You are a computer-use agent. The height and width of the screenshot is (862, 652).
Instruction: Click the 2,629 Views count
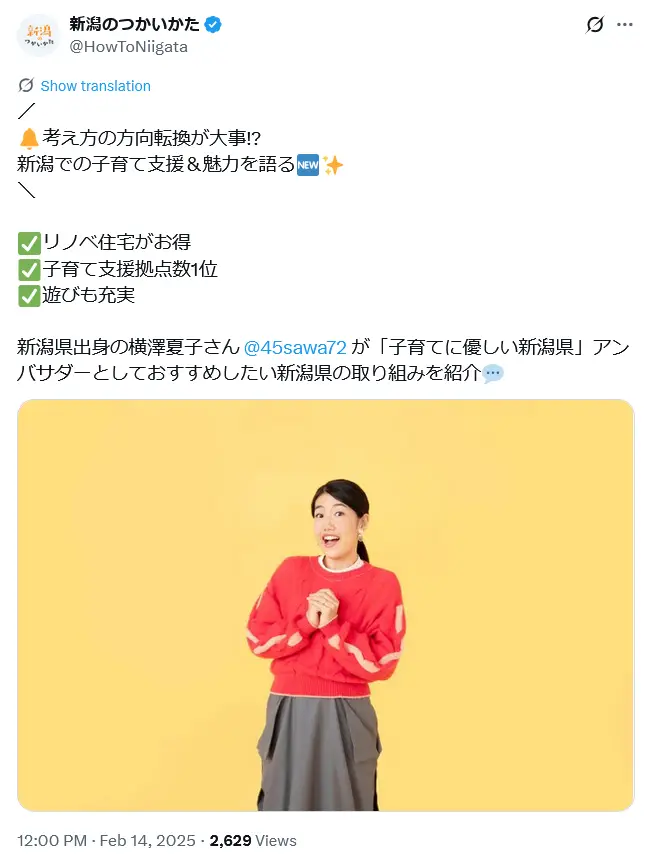point(253,841)
